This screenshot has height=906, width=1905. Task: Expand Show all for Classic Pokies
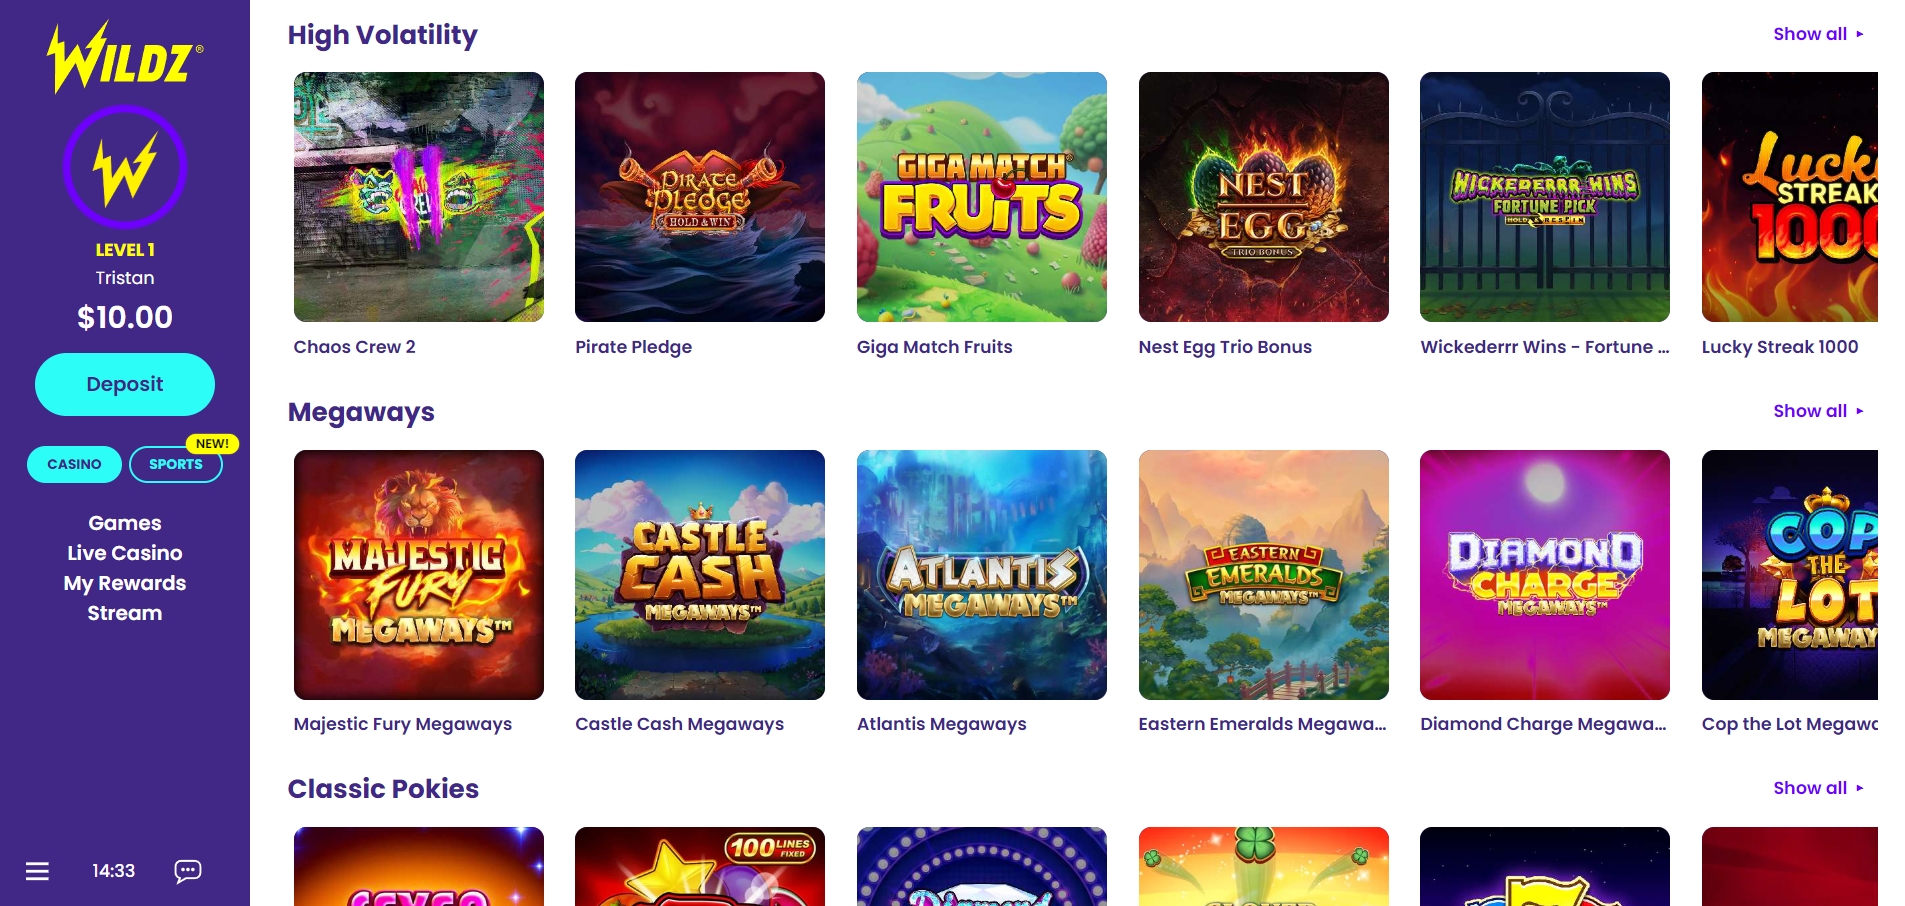1818,788
